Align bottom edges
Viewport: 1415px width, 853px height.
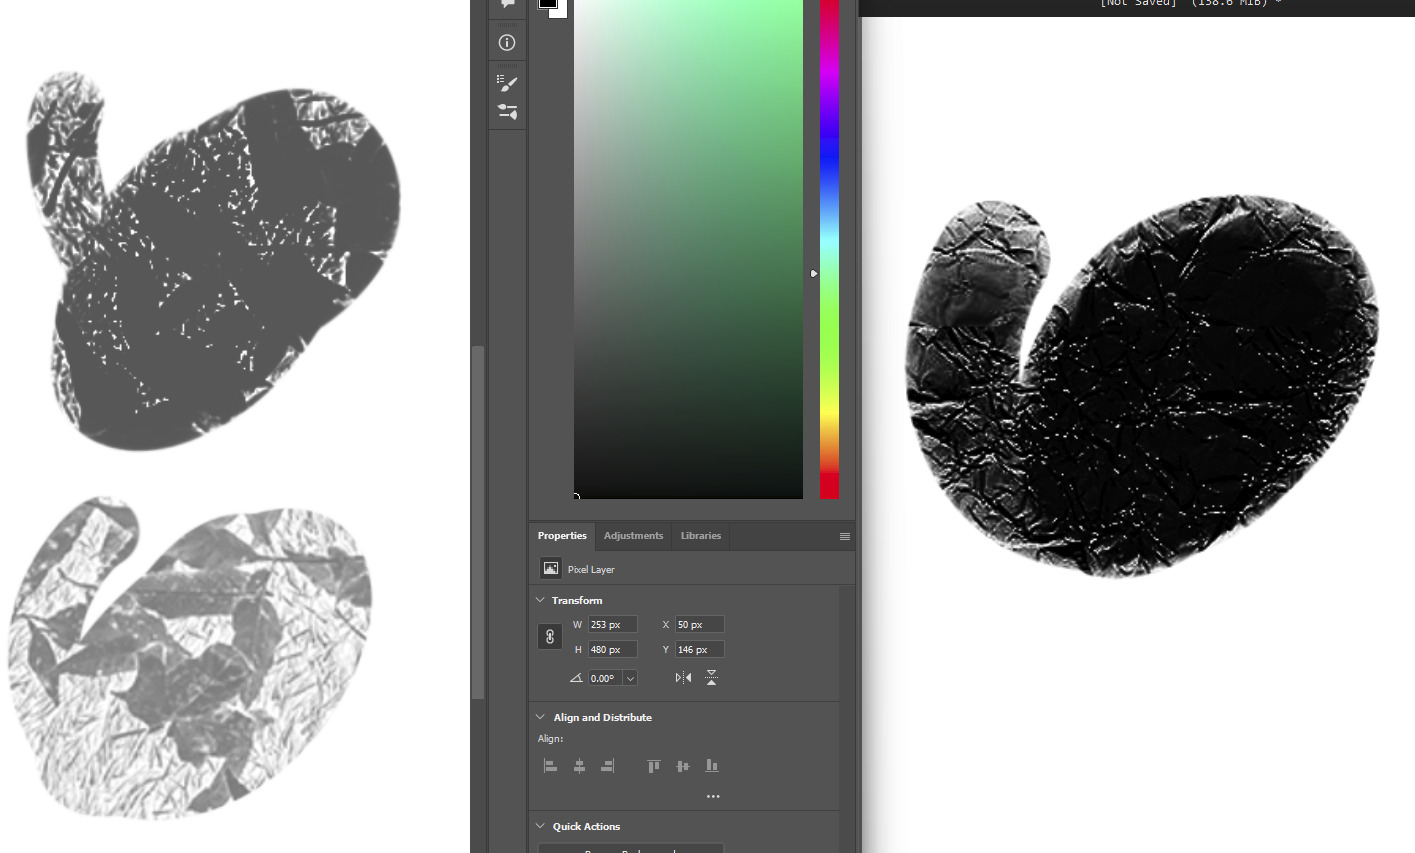[x=712, y=765]
